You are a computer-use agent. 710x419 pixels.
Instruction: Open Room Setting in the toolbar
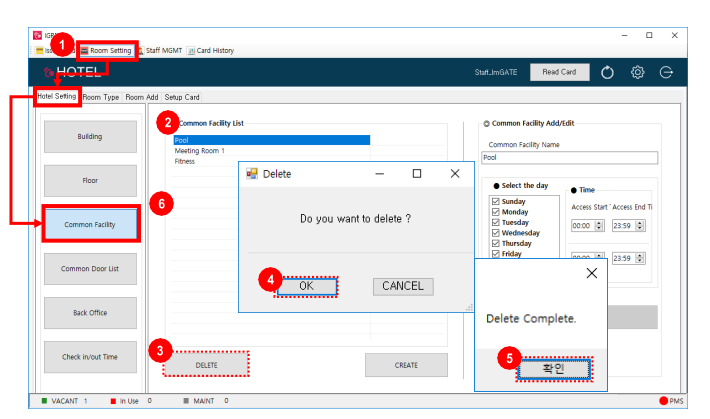point(107,50)
